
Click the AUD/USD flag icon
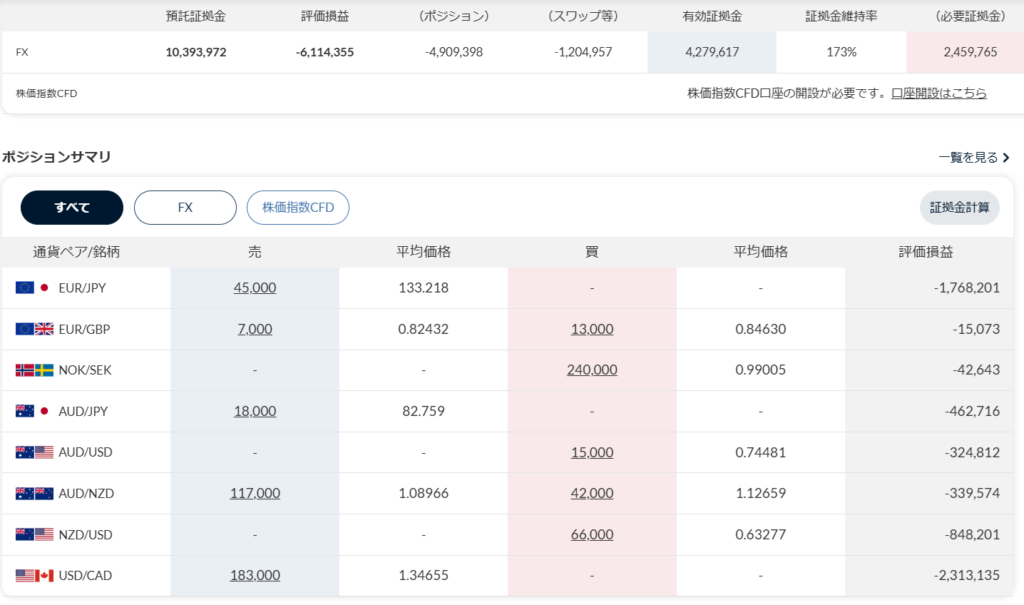point(34,452)
